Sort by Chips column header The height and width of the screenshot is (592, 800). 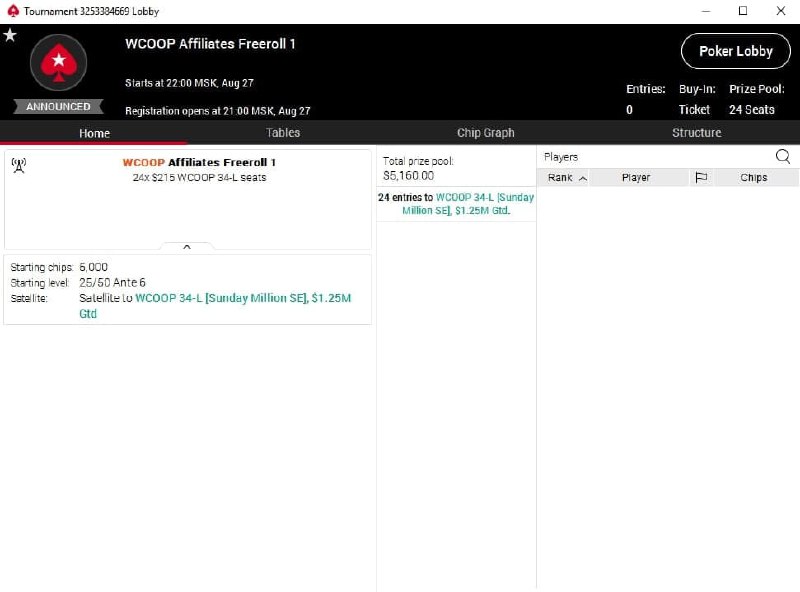[x=756, y=178]
